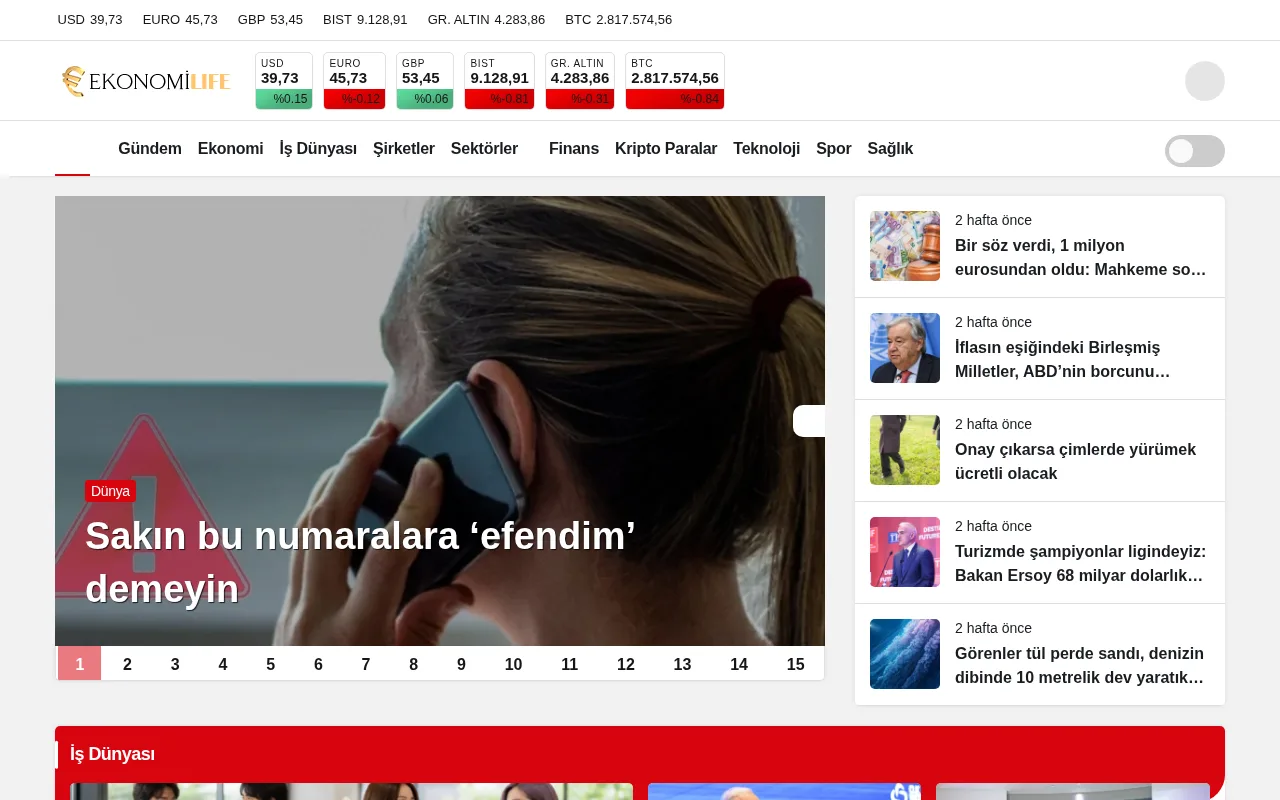Click the GR. ALTIN gold price widget
This screenshot has width=1280, height=800.
580,80
